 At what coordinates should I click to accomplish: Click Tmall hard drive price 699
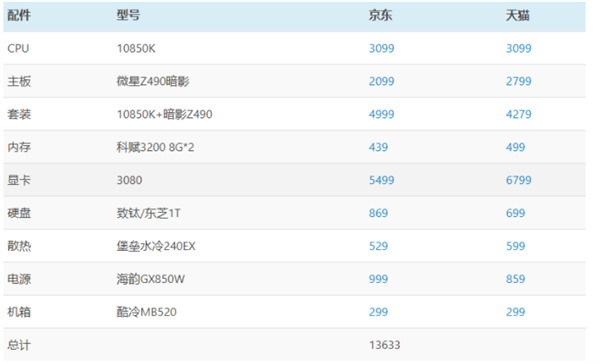pyautogui.click(x=515, y=213)
